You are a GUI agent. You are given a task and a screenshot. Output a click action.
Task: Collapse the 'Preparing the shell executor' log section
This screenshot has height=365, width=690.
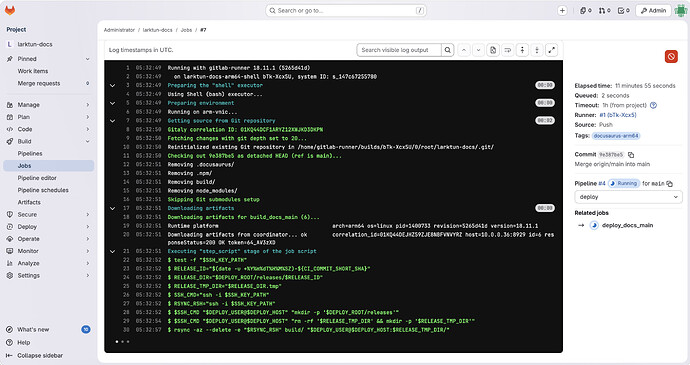tap(113, 85)
